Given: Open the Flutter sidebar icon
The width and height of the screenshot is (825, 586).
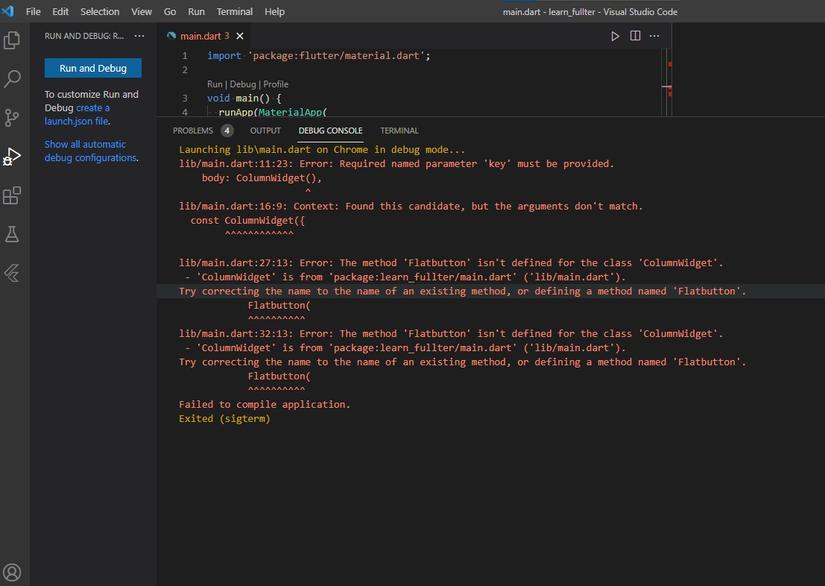Looking at the screenshot, I should pos(13,273).
